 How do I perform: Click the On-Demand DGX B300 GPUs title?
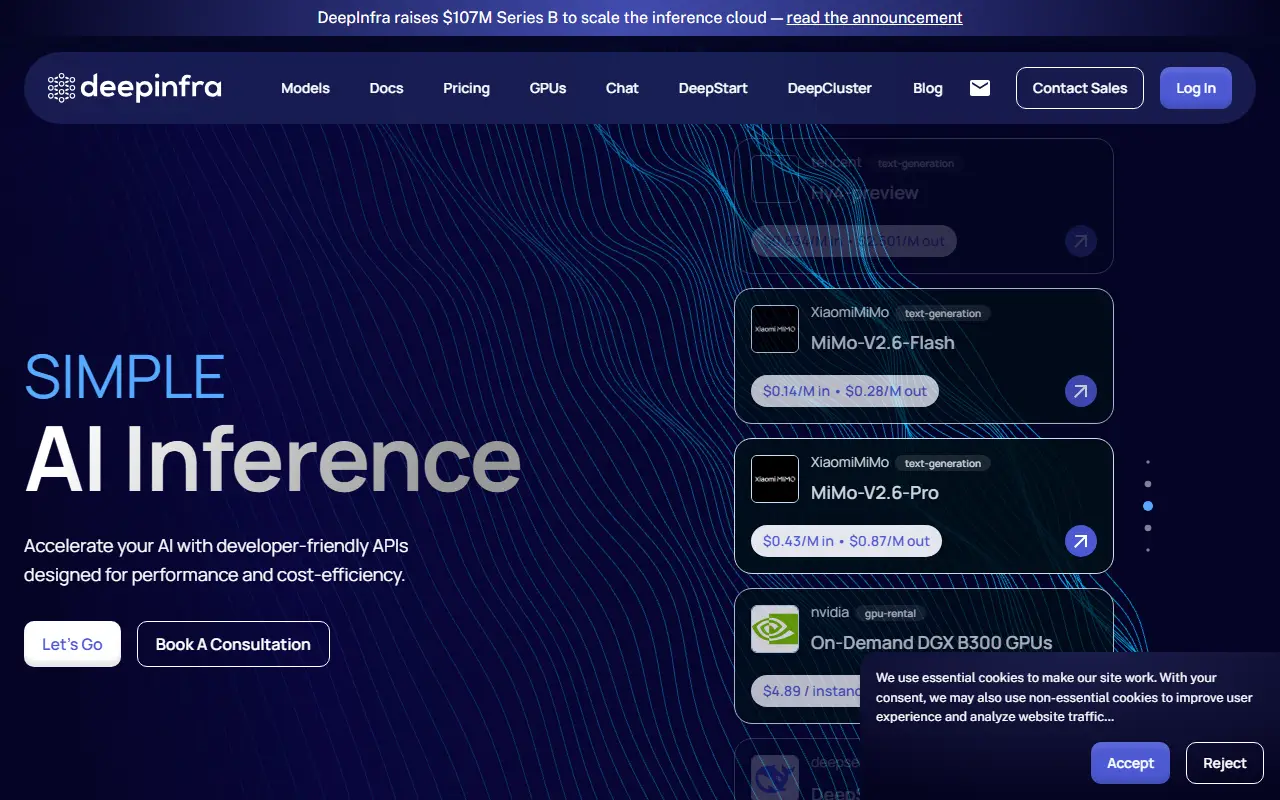(x=932, y=642)
